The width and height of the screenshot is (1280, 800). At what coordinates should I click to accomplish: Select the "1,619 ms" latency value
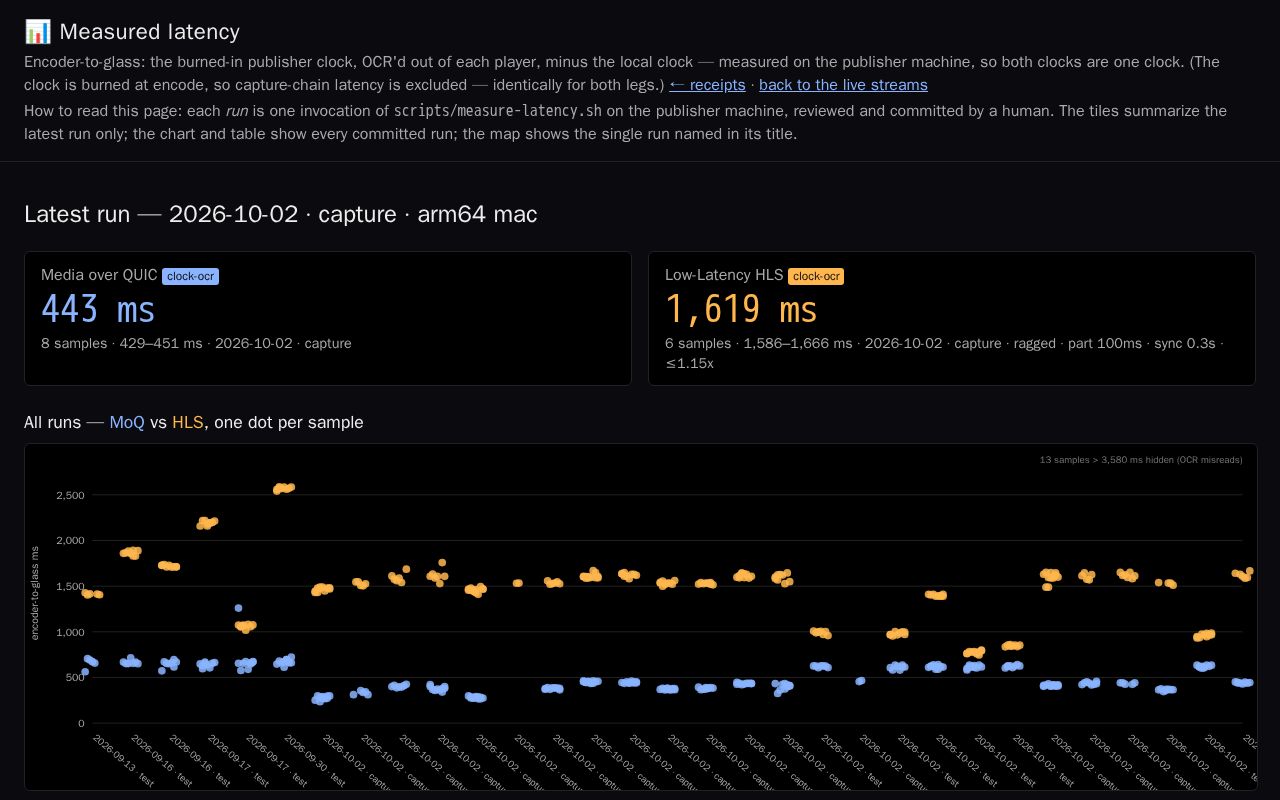741,309
